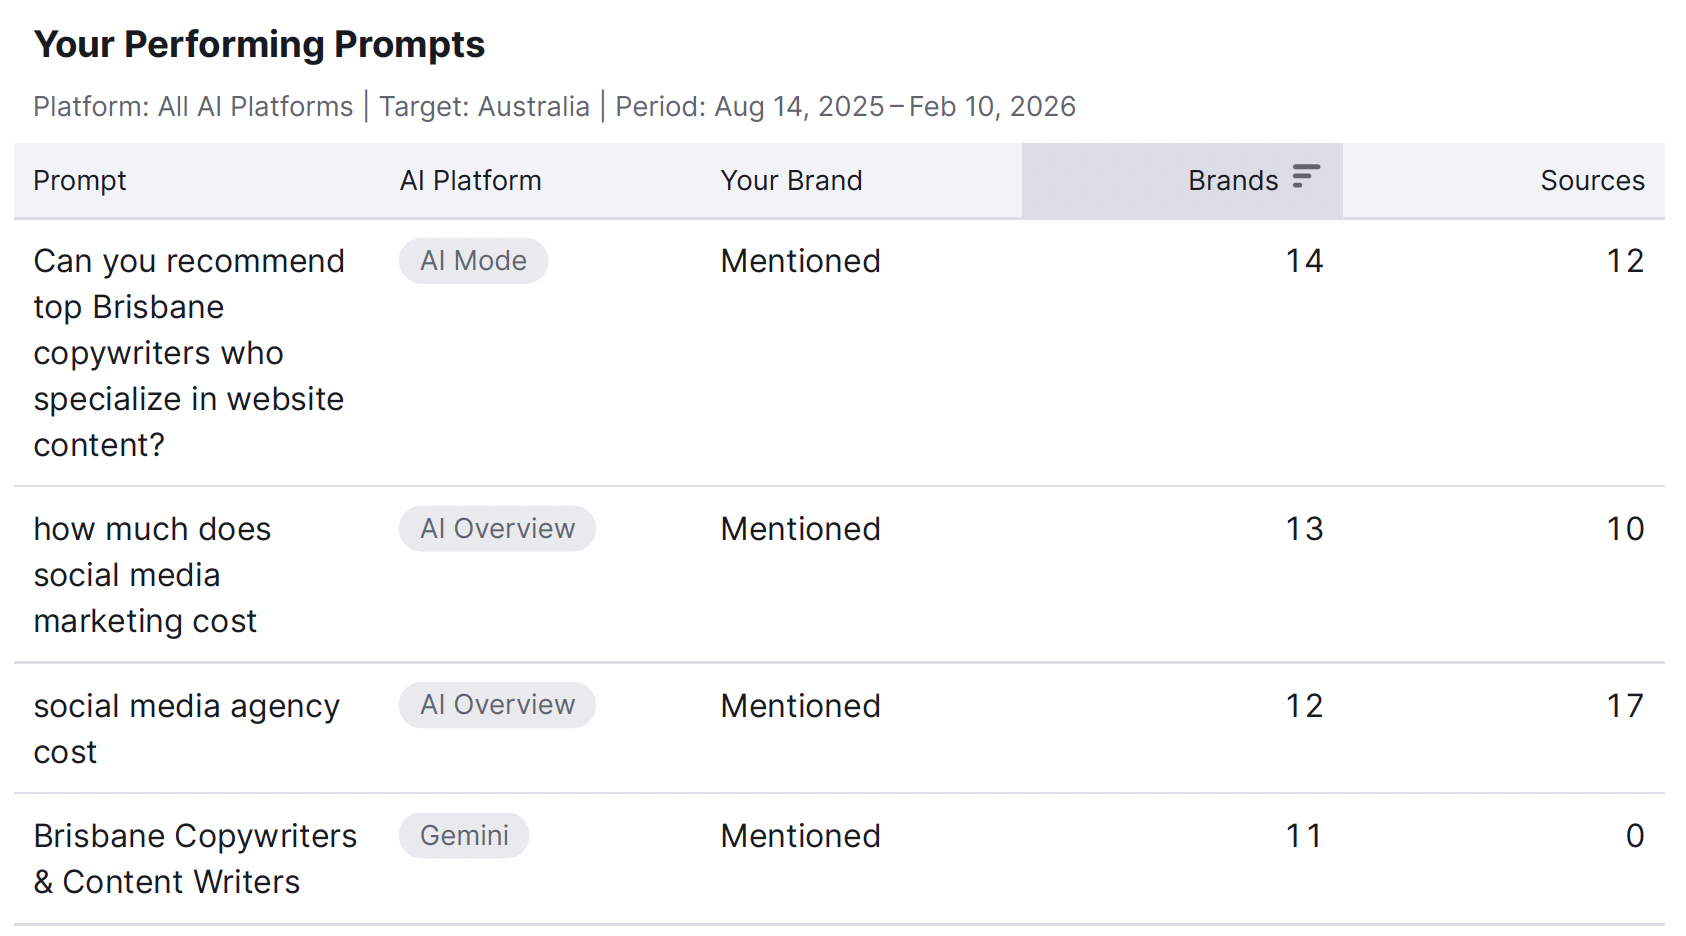Click the Gemini platform badge
Image resolution: width=1686 pixels, height=936 pixels.
464,836
